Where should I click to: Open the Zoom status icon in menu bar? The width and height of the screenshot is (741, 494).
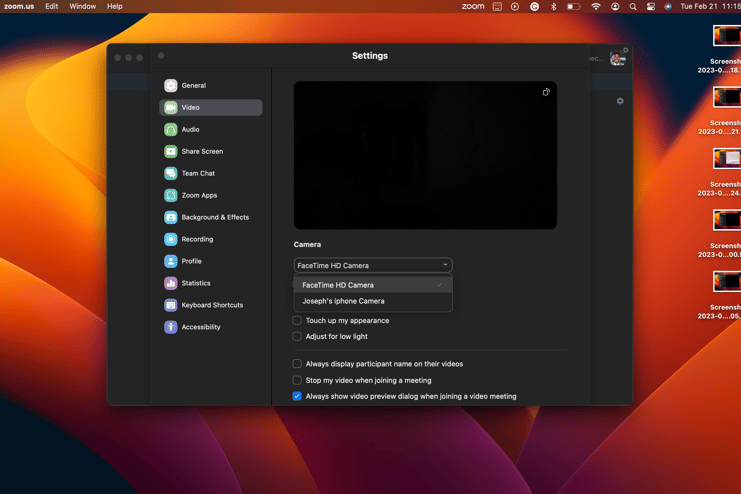[x=473, y=6]
